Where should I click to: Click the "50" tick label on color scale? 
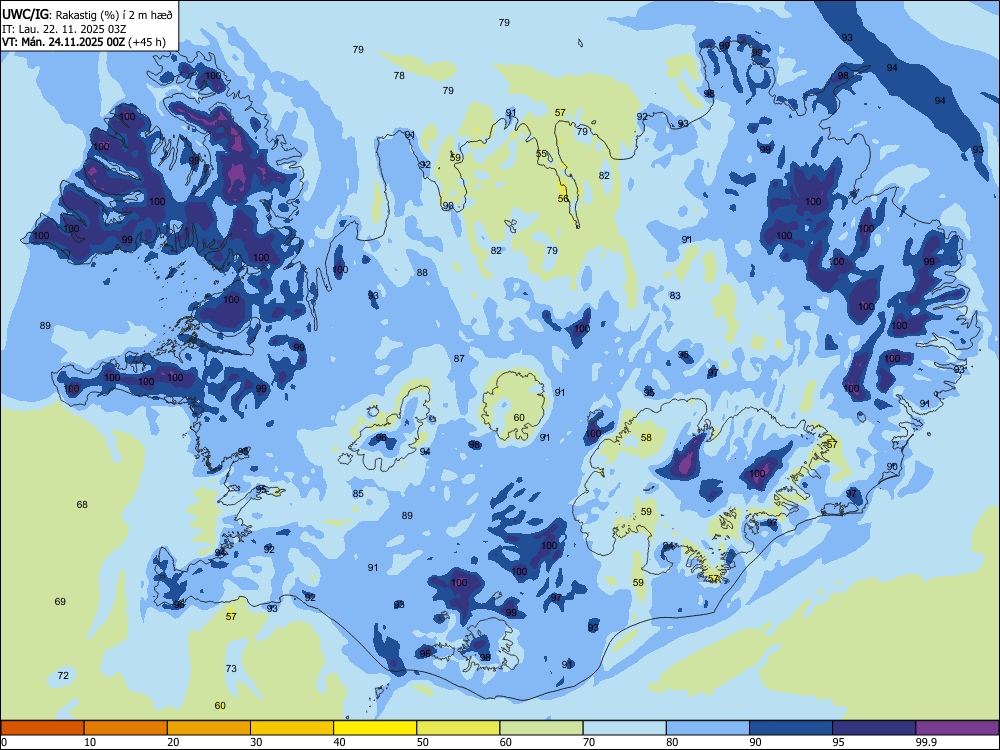point(423,742)
